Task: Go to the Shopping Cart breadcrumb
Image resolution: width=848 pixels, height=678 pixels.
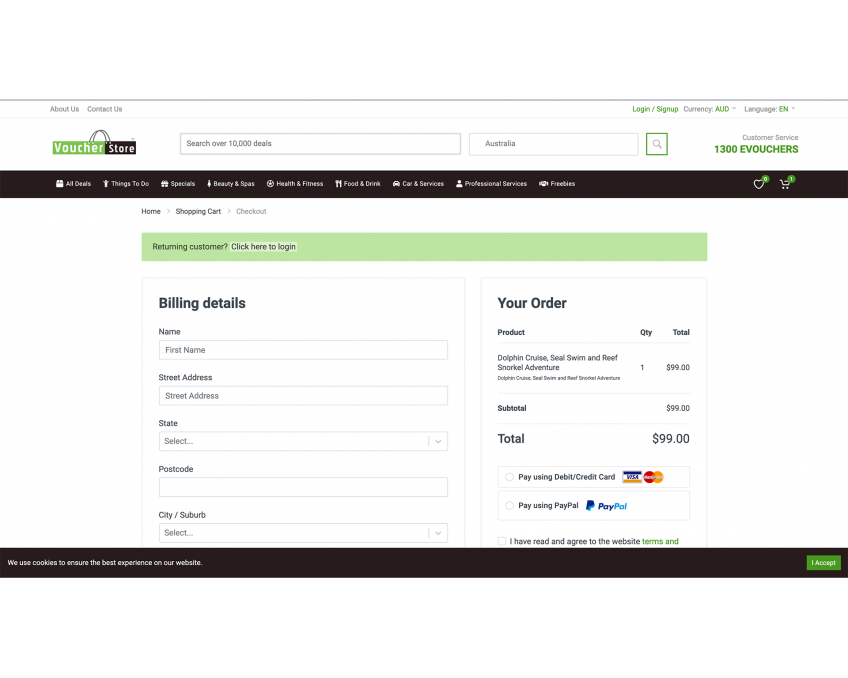Action: coord(198,211)
